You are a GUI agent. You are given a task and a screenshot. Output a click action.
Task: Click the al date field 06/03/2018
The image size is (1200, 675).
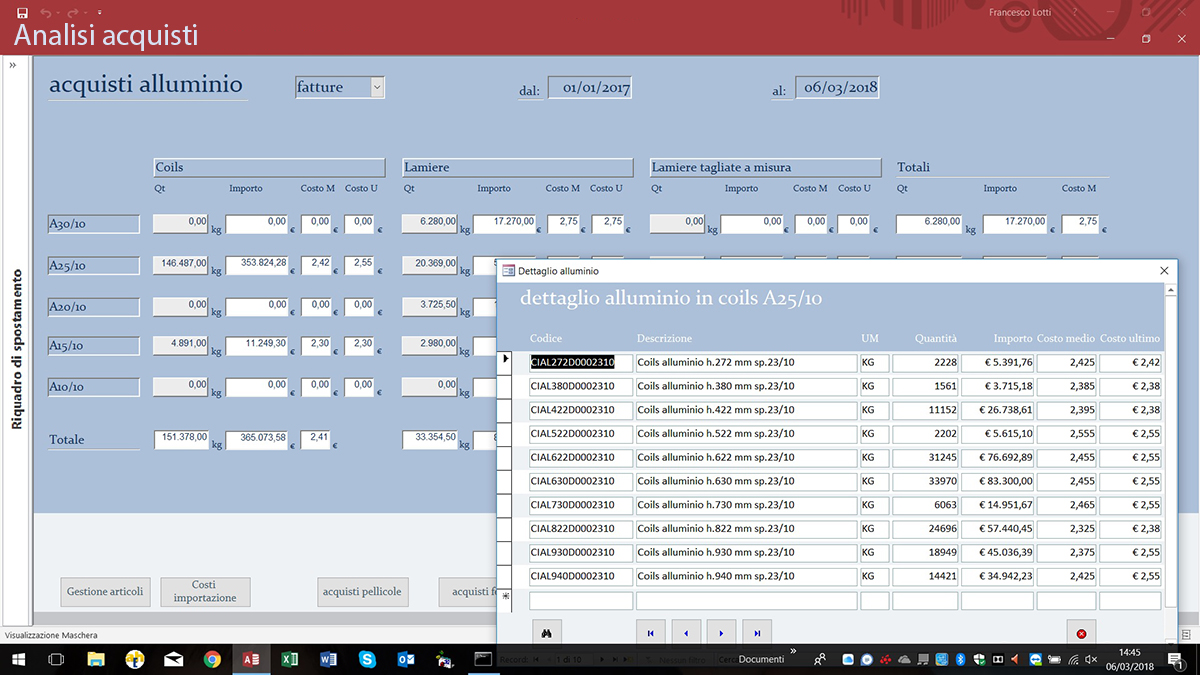pyautogui.click(x=840, y=88)
